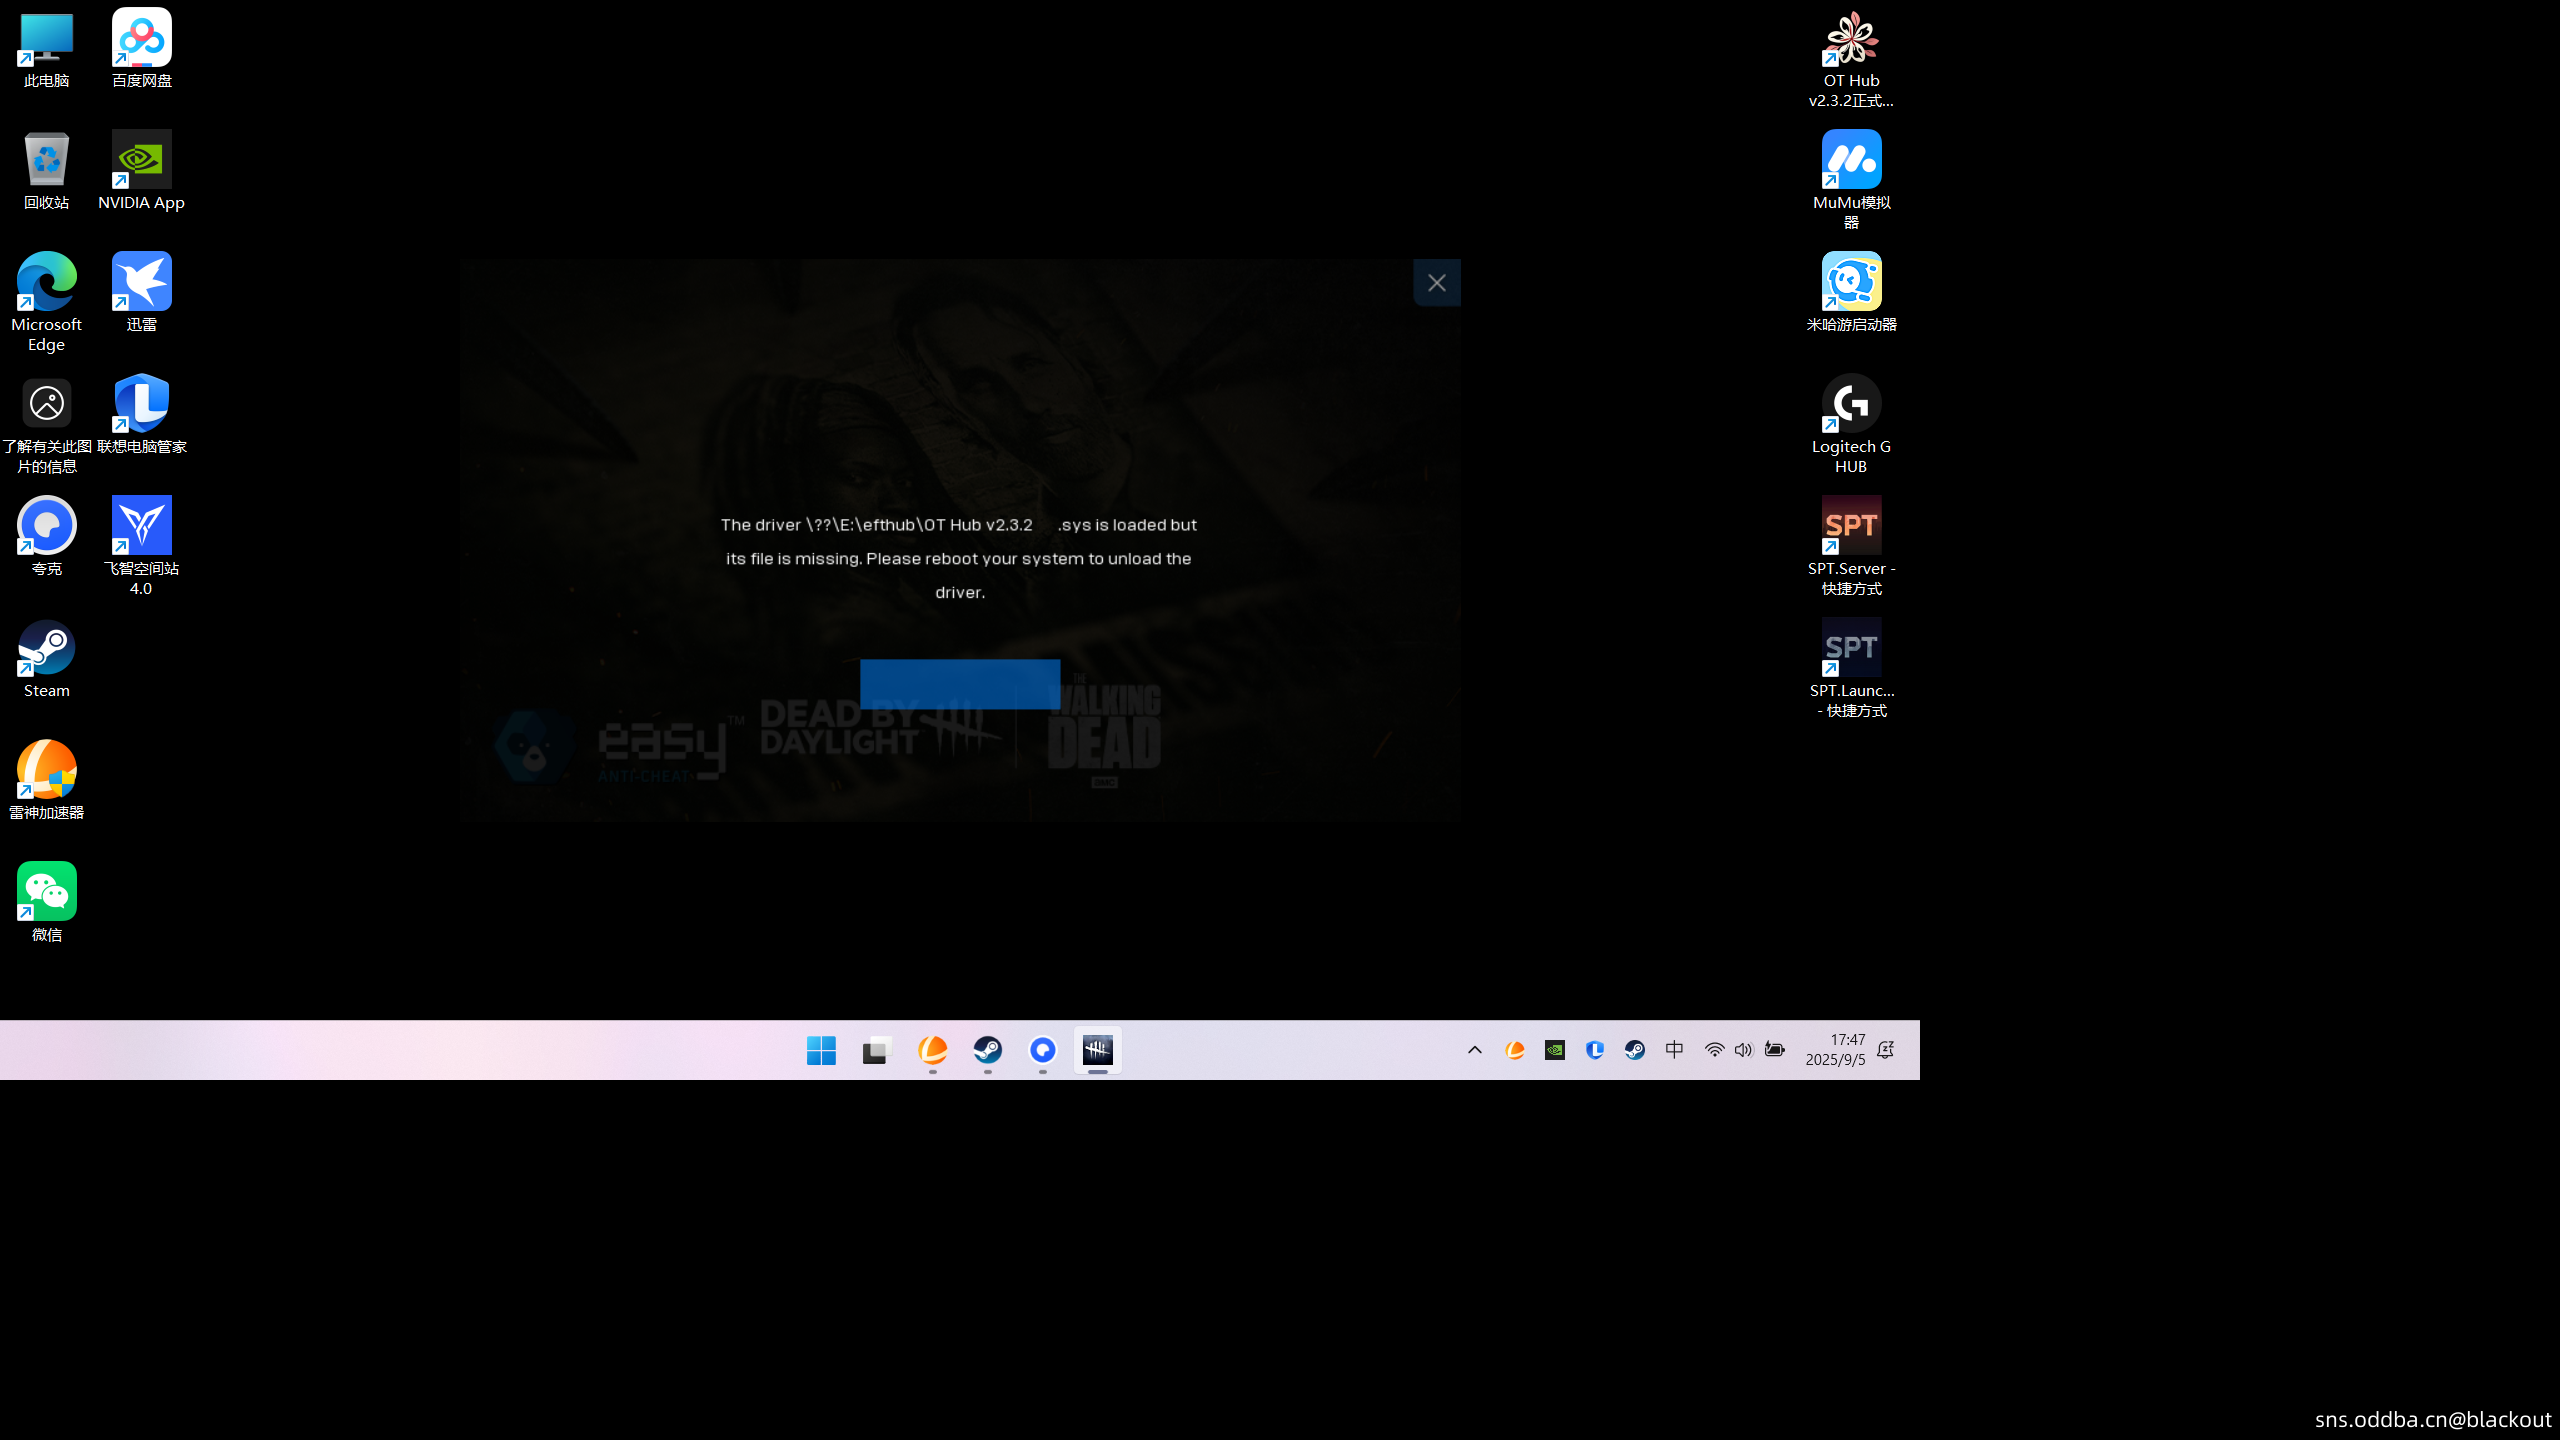Click the 雷神加速器 tray icon

[1515, 1050]
